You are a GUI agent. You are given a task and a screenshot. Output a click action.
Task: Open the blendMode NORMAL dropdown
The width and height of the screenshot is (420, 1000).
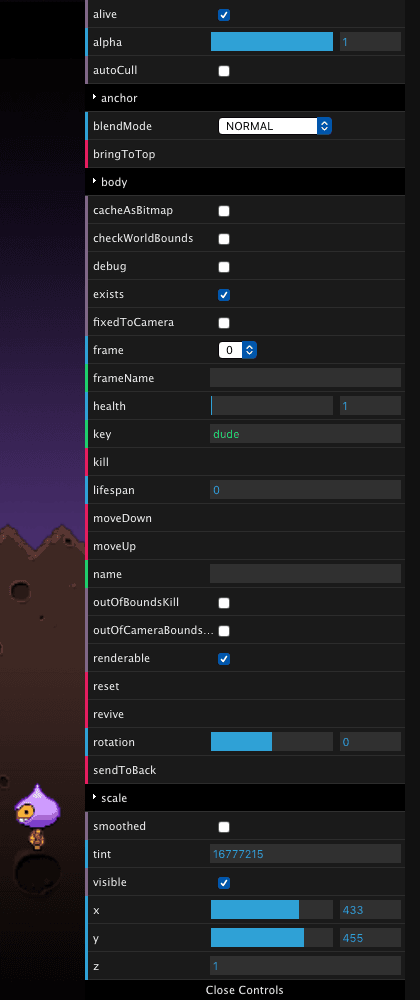275,126
